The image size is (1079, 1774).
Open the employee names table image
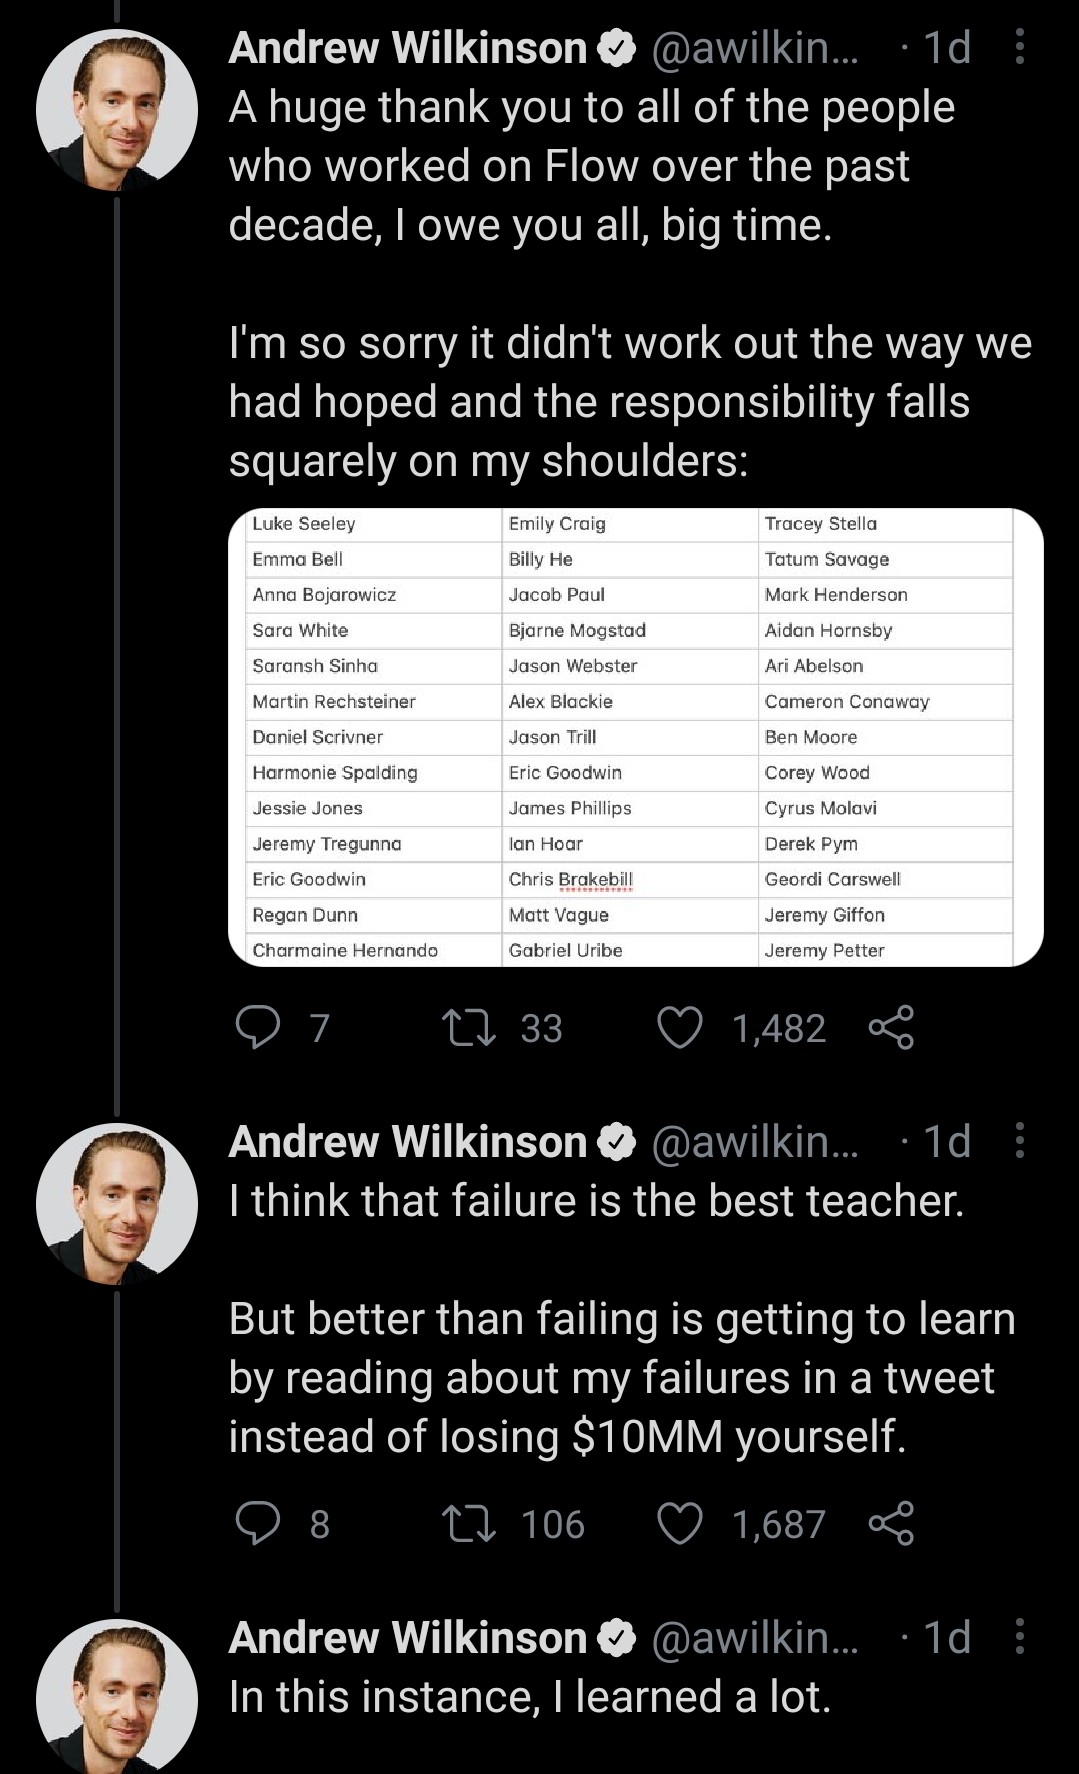[x=636, y=737]
